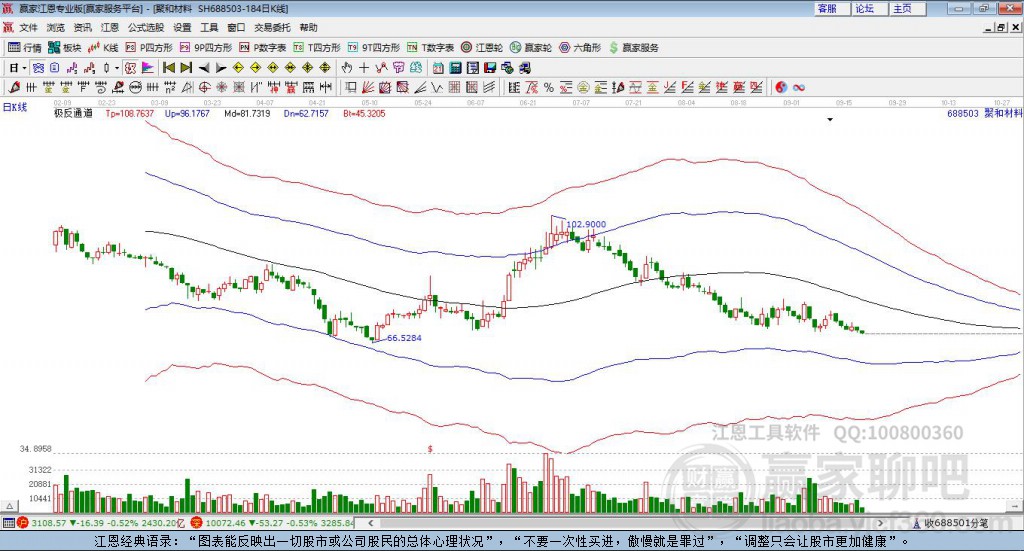Open the 六角形 hexagon tool
The height and width of the screenshot is (551, 1024).
tap(580, 48)
